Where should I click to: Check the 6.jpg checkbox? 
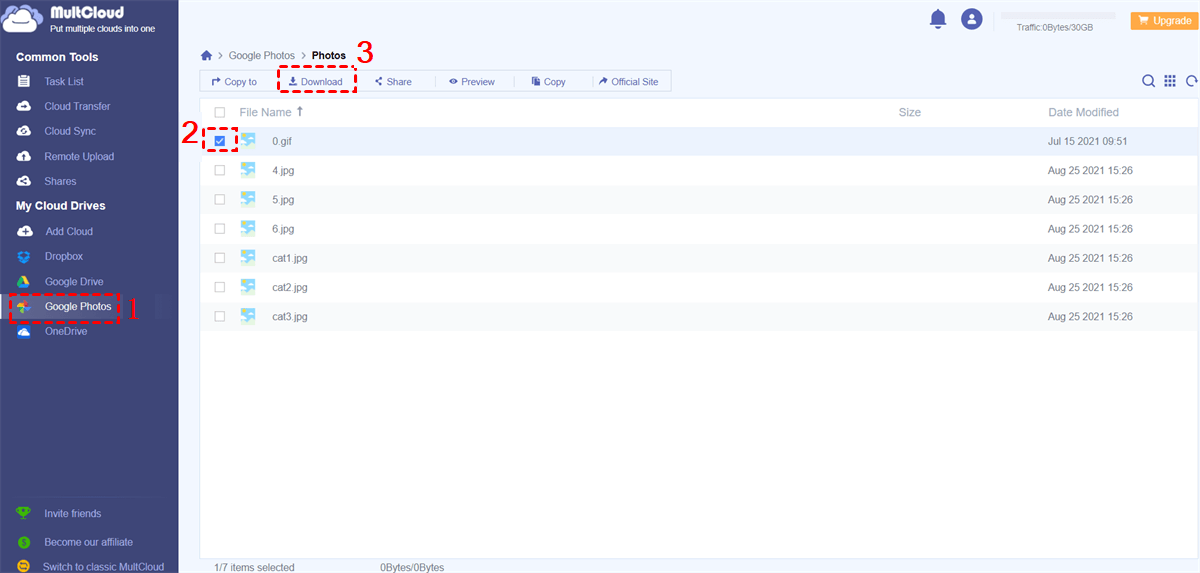pyautogui.click(x=220, y=229)
